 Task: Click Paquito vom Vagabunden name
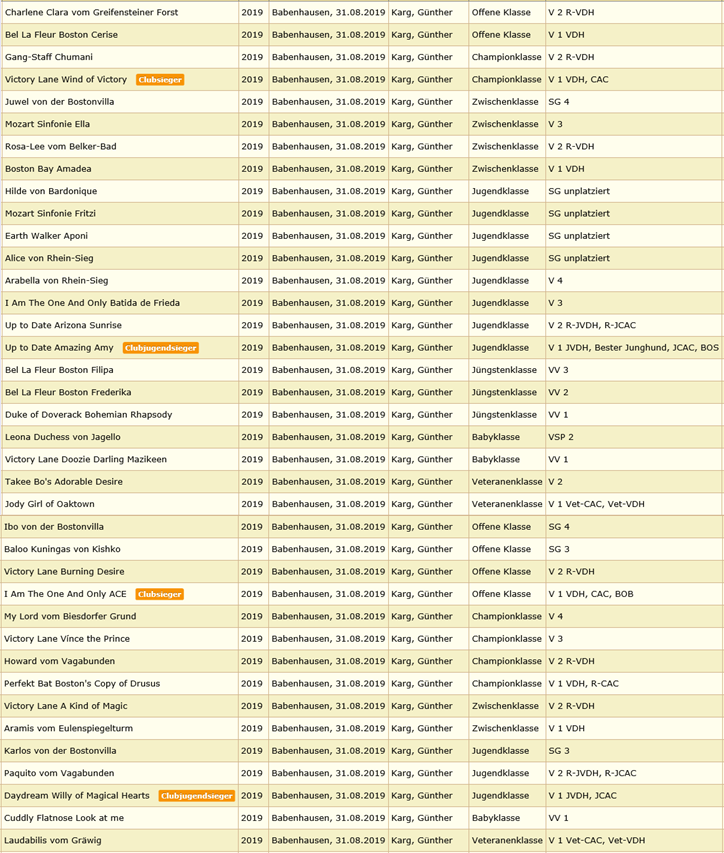click(59, 772)
